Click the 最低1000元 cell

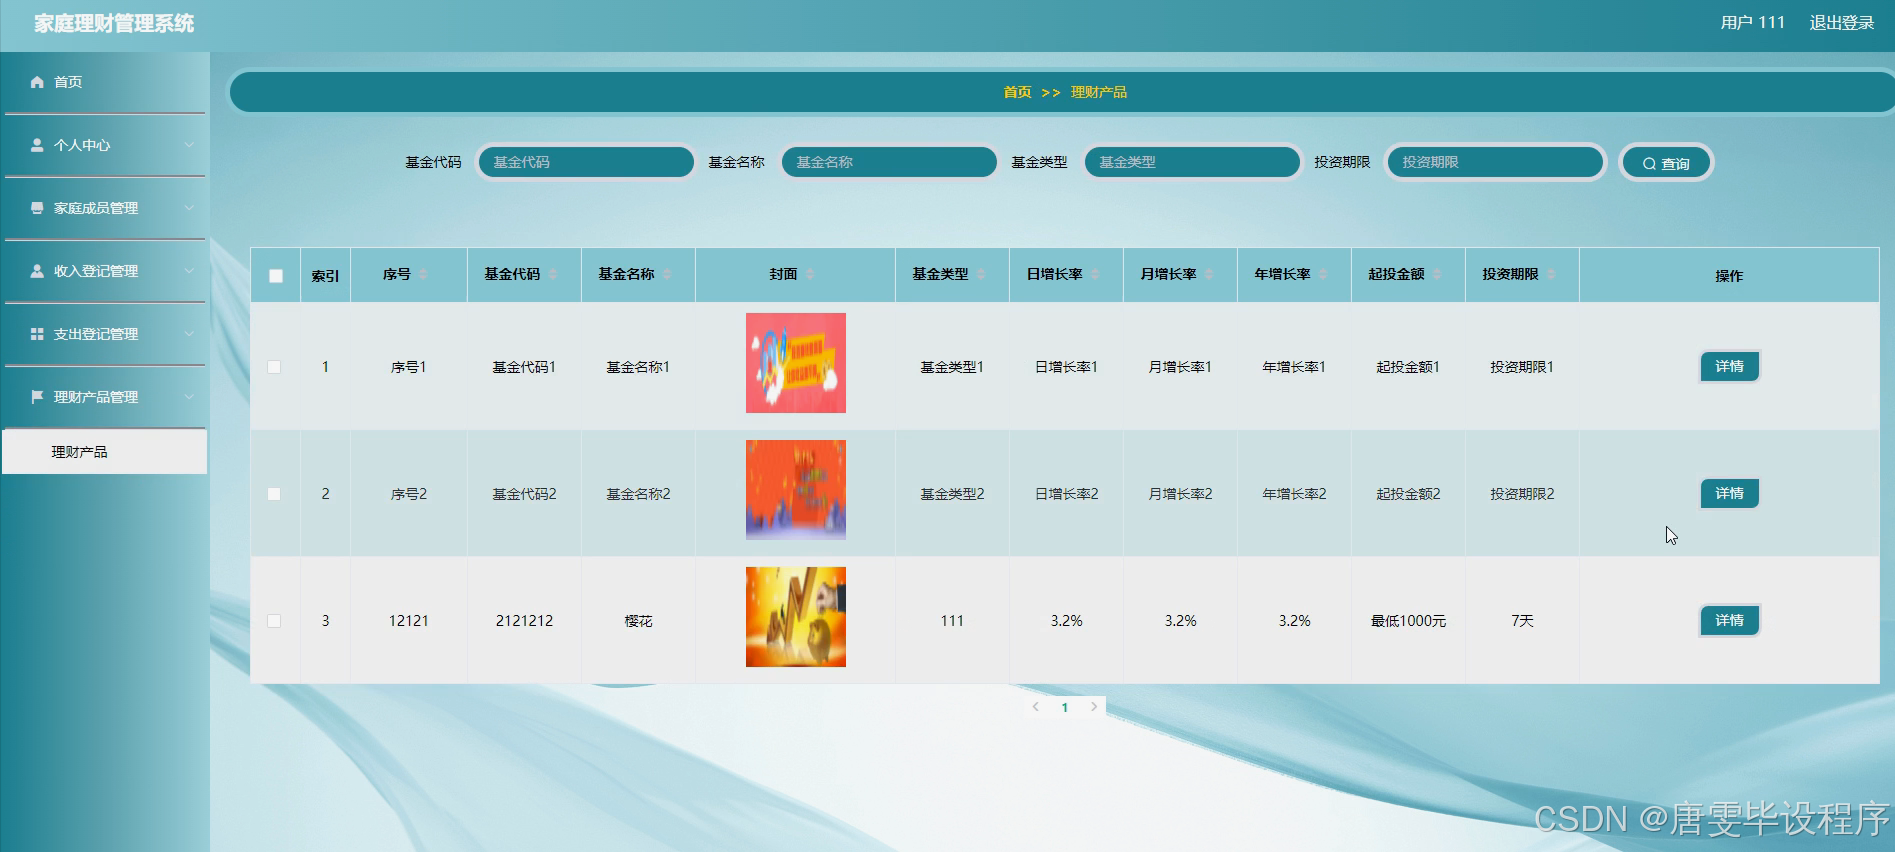1408,621
